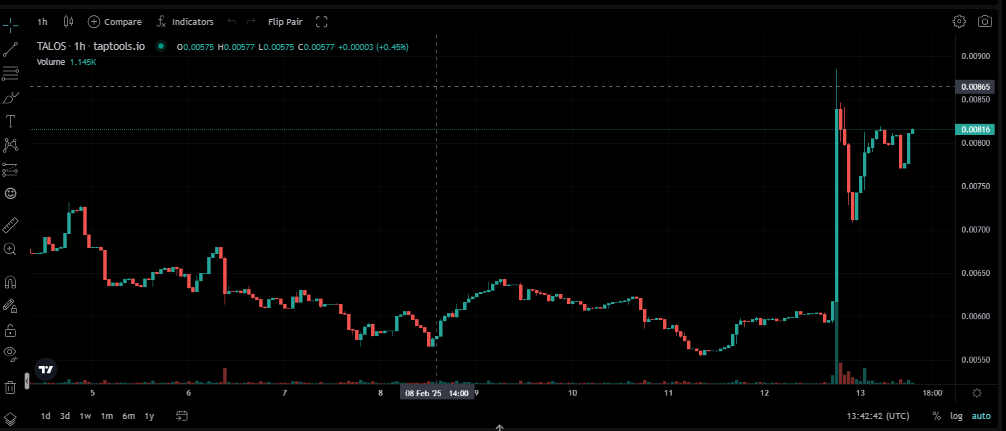Click the TradingView logo on the chart

pos(46,369)
